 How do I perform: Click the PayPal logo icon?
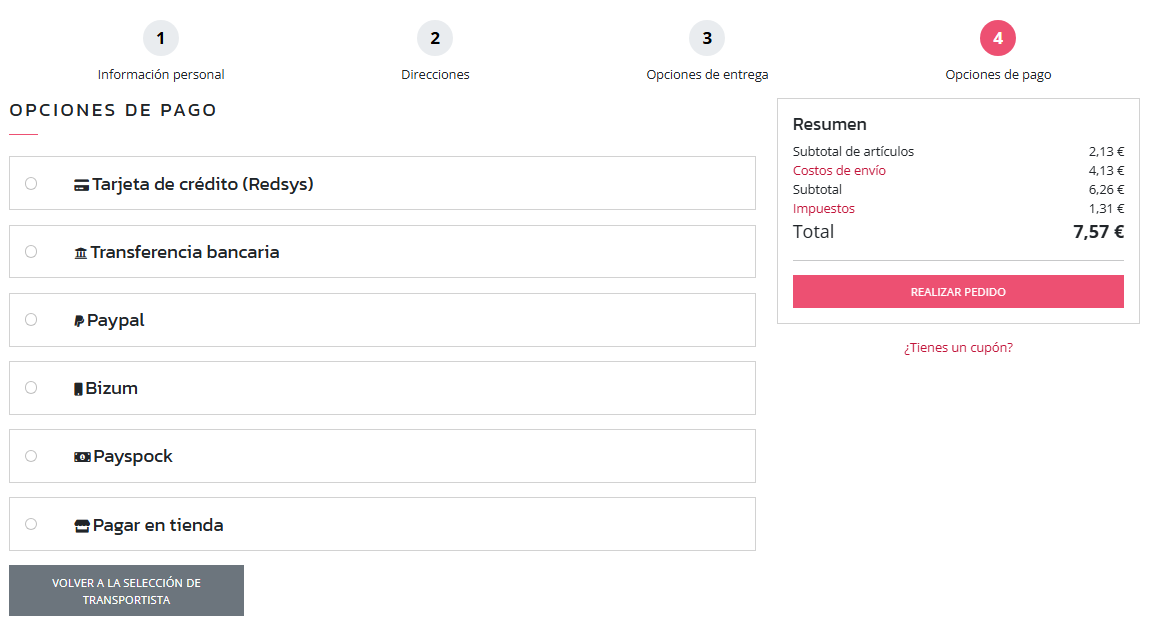79,321
